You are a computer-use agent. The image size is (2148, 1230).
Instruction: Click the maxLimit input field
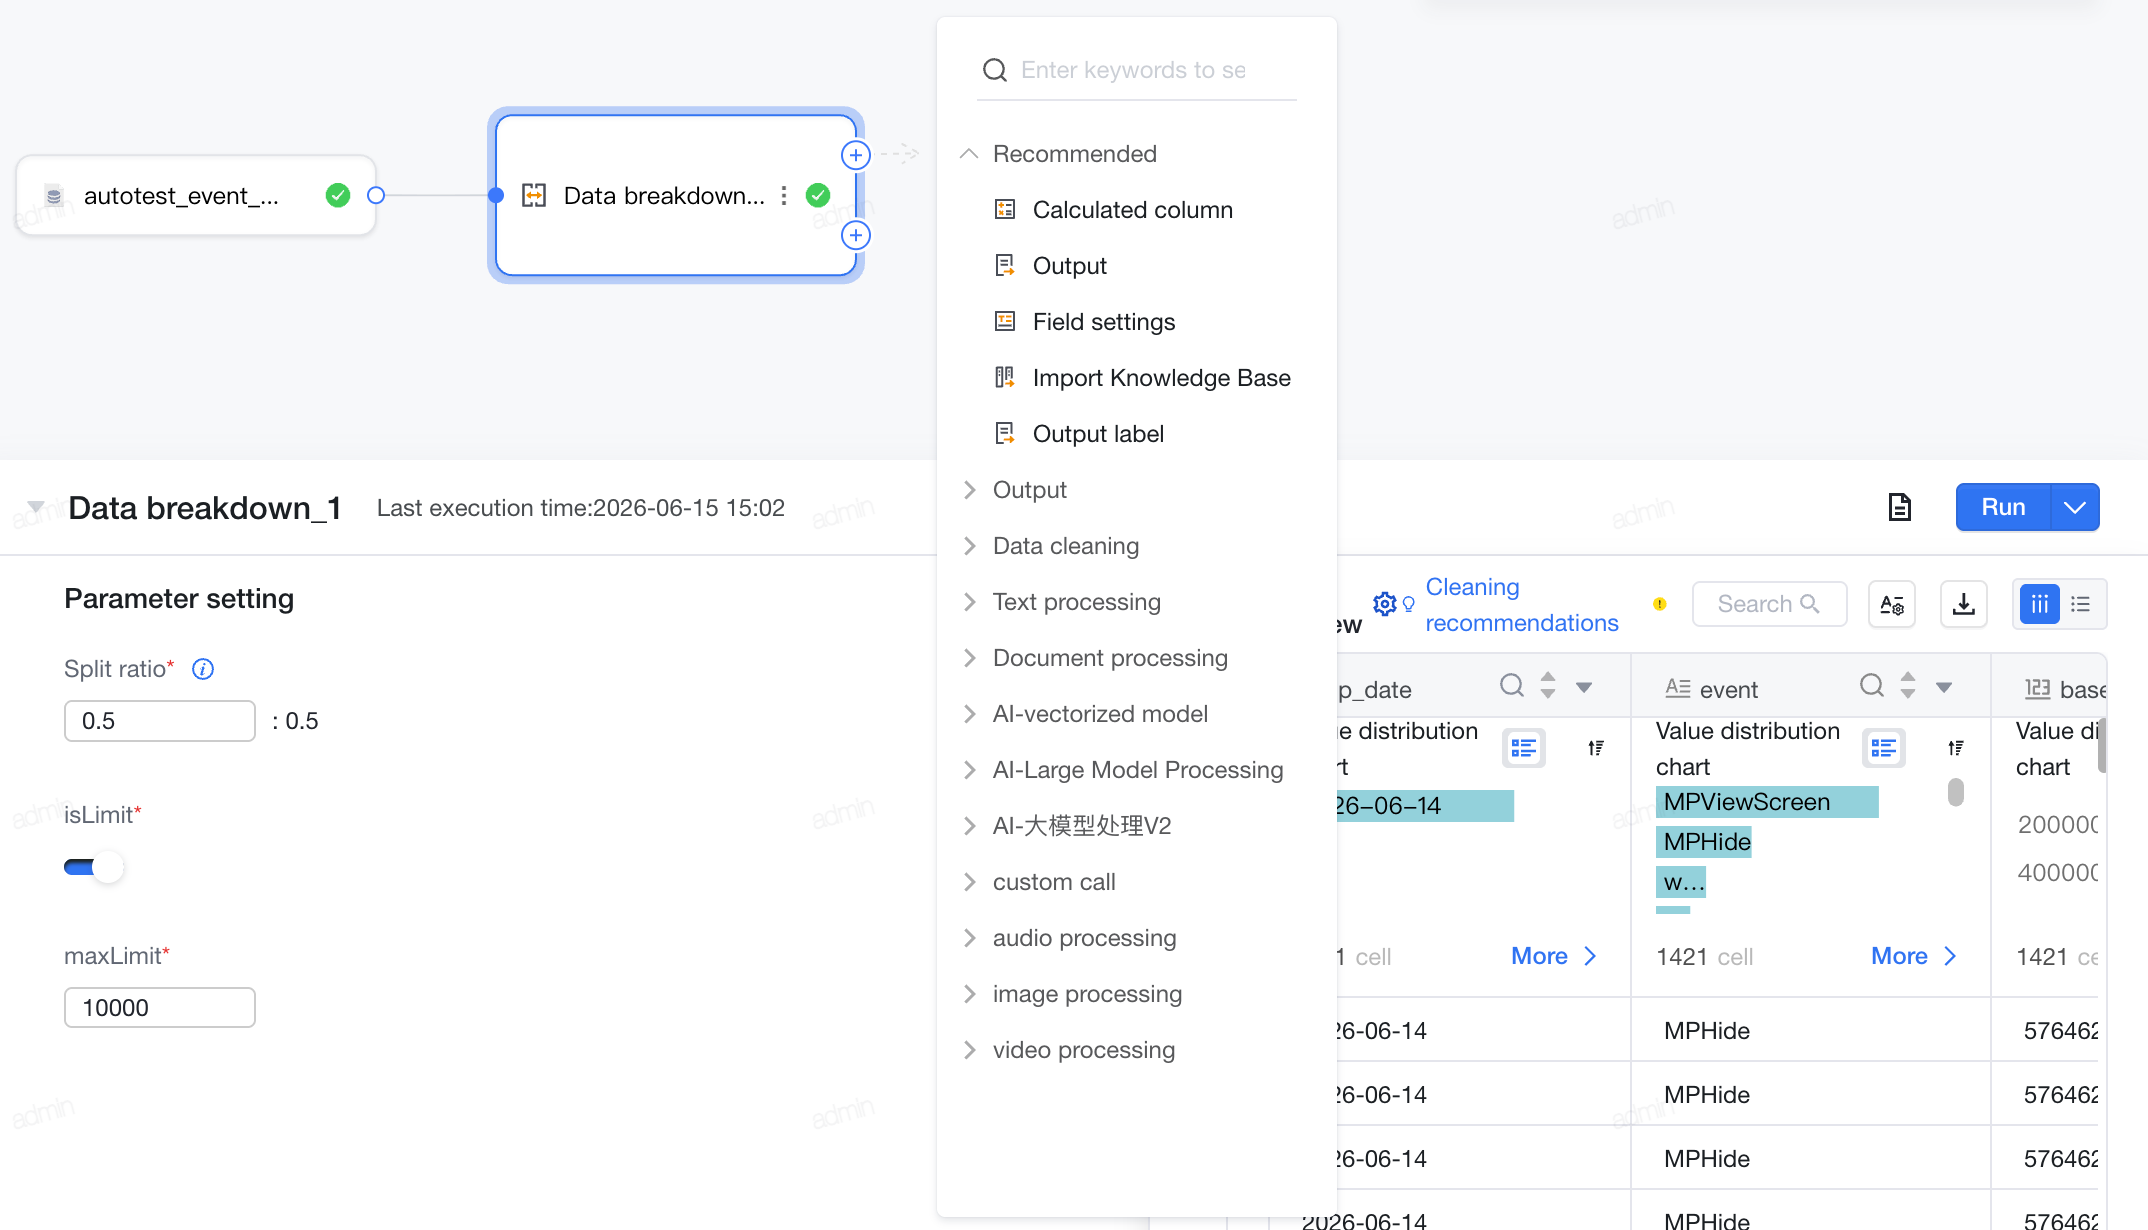[x=160, y=1007]
